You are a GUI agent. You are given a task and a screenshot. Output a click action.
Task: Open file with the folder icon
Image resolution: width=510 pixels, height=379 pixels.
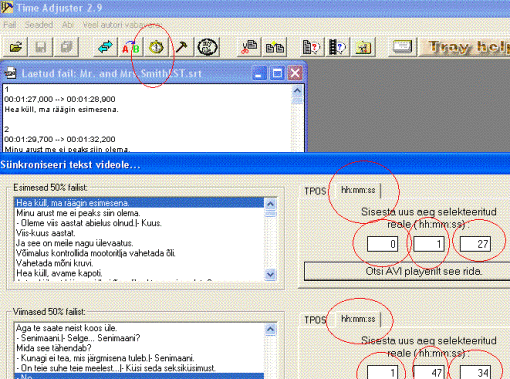(16, 47)
